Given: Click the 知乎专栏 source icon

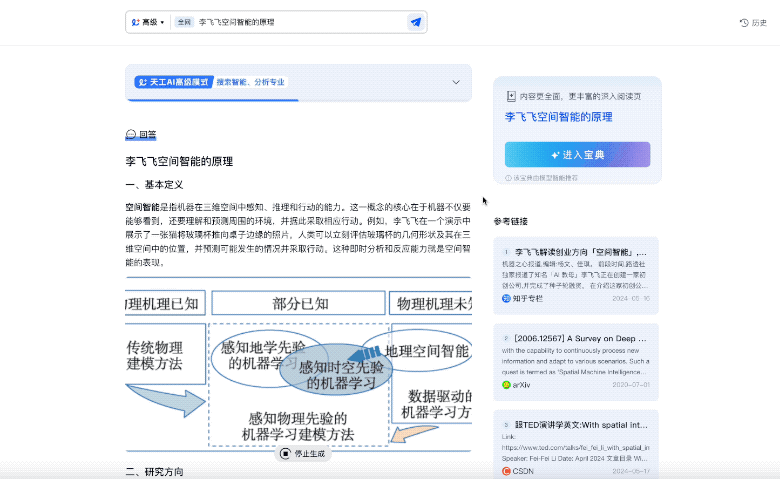Looking at the screenshot, I should click(506, 298).
